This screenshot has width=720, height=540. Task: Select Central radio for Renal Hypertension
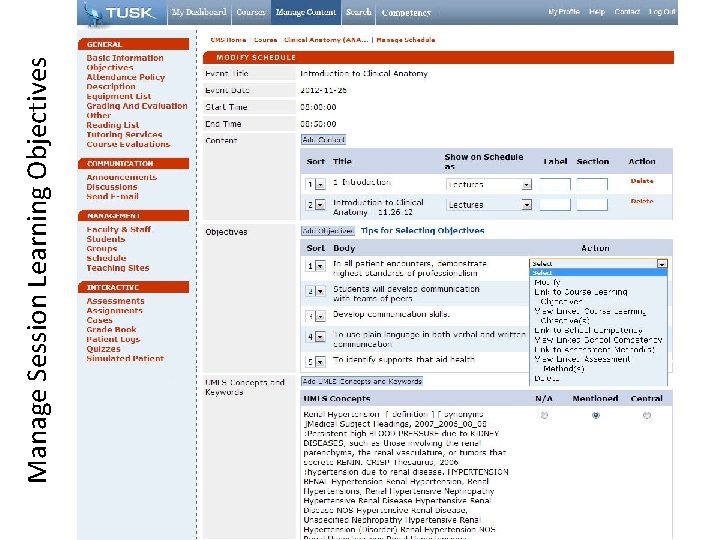click(x=647, y=415)
